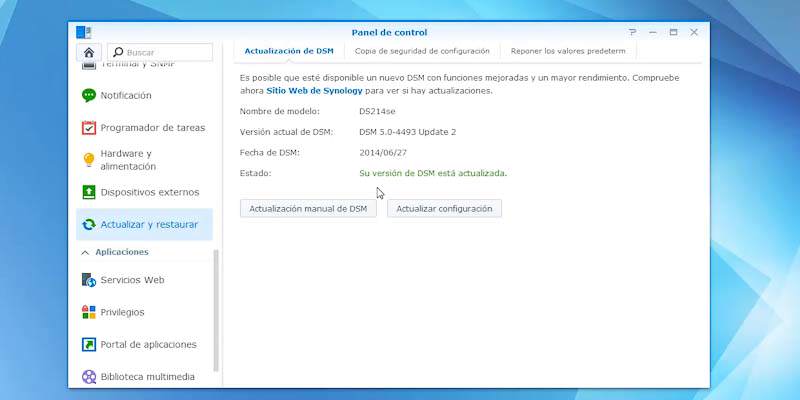This screenshot has height=400, width=800.
Task: Click the sidebar vertical scrollbar
Action: [x=216, y=310]
